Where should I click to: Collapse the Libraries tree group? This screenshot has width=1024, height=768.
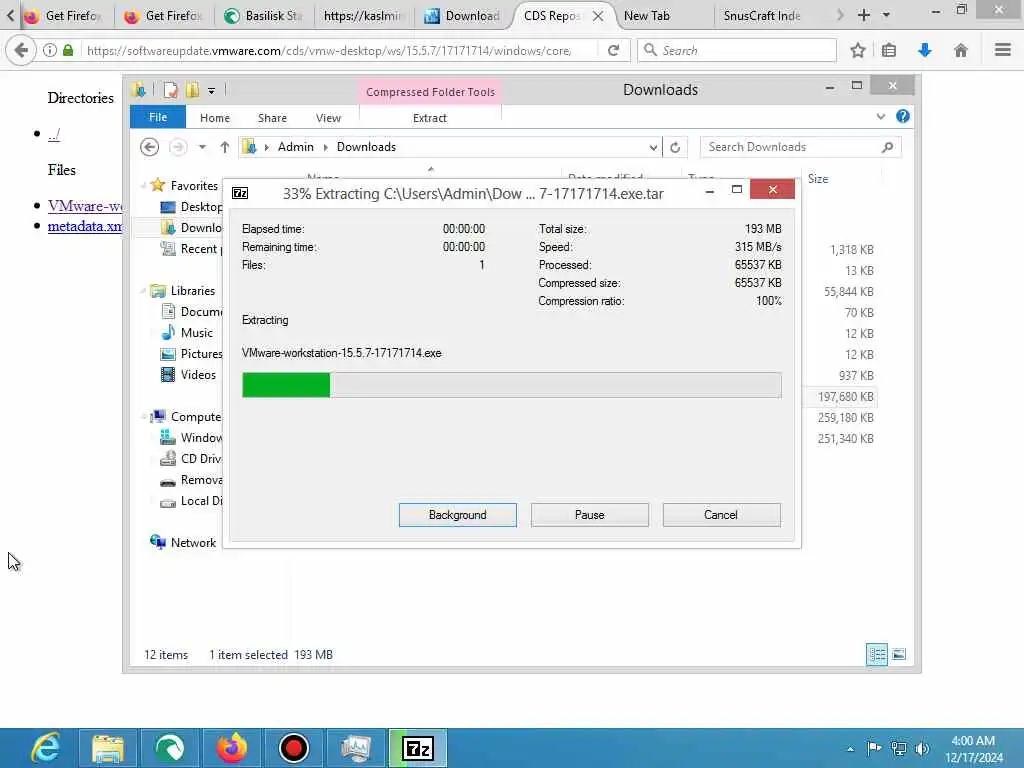[x=143, y=291]
